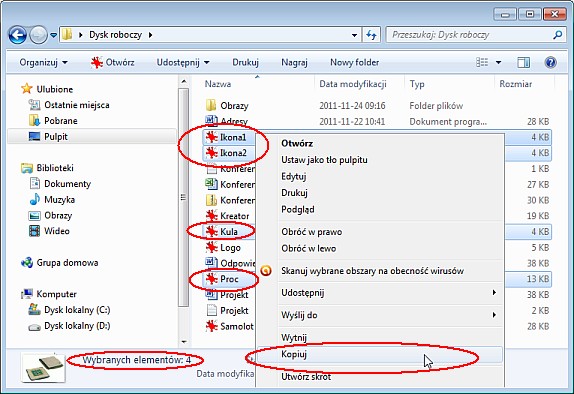This screenshot has height=394, width=574.
Task: Open Wideo library
Action: pyautogui.click(x=49, y=231)
